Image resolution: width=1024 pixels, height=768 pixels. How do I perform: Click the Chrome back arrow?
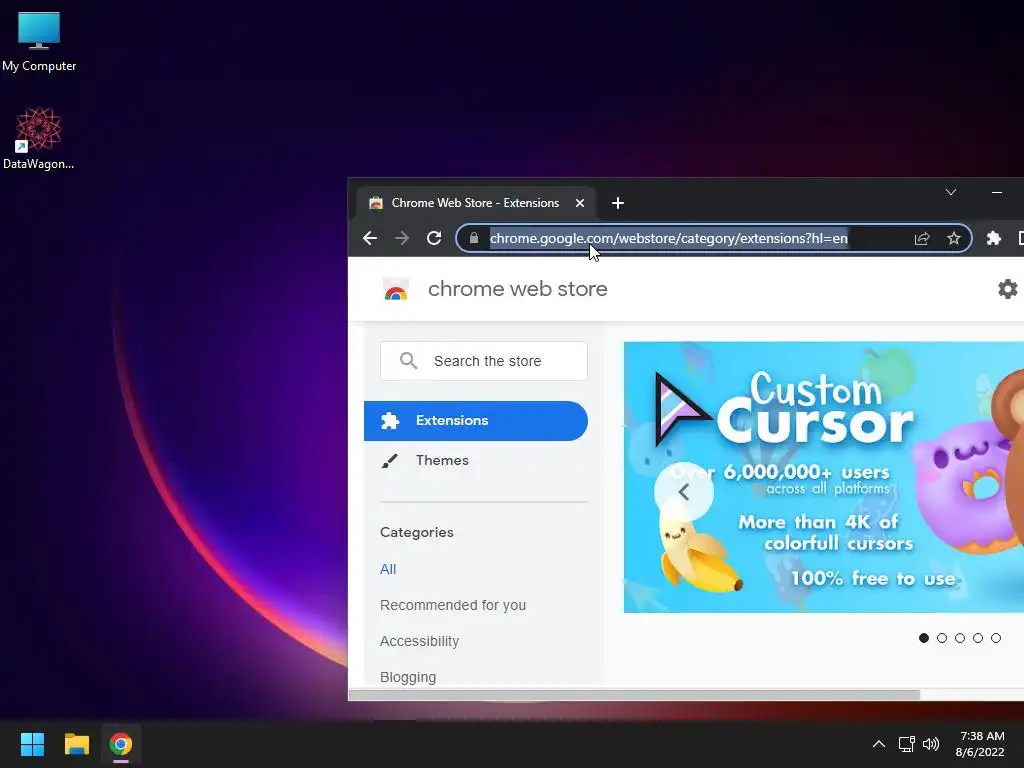tap(370, 238)
